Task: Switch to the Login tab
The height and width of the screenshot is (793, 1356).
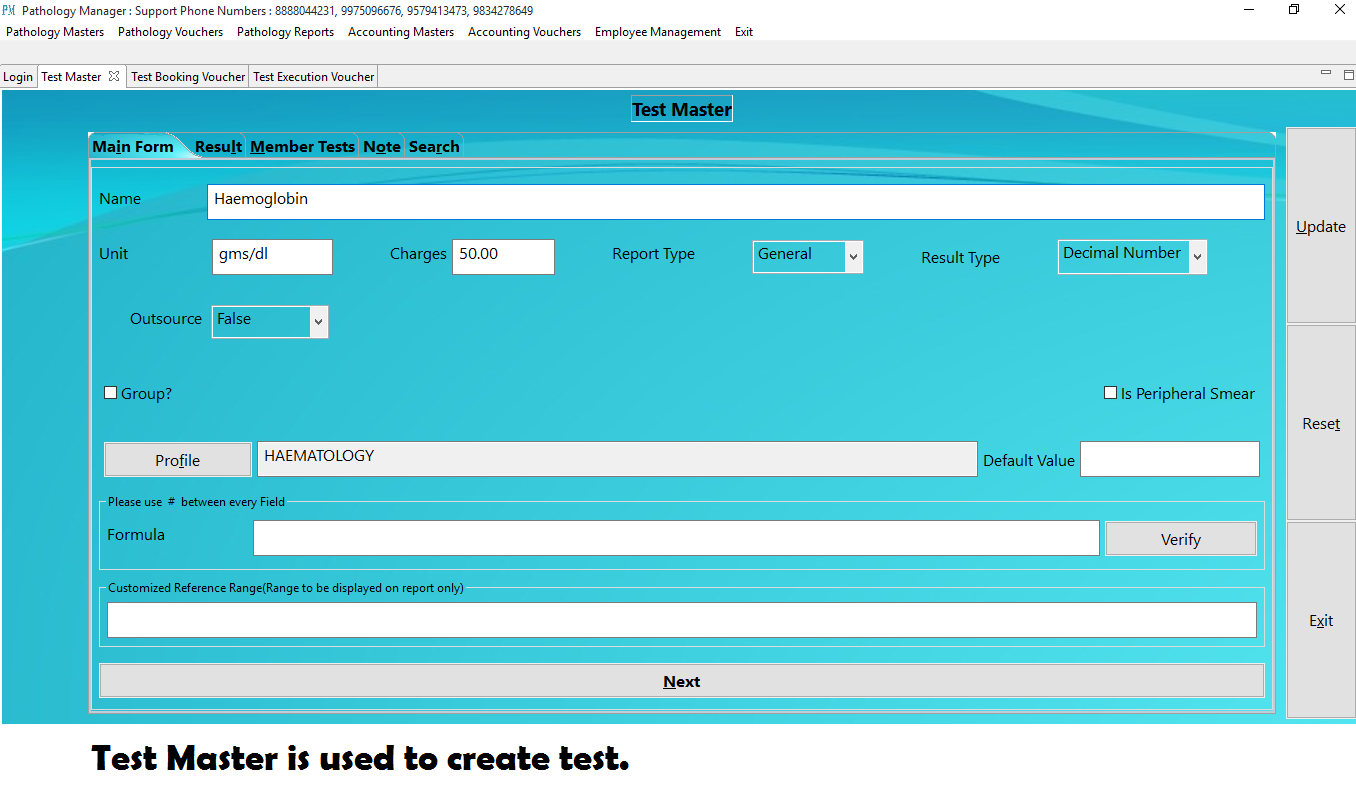Action: tap(18, 77)
